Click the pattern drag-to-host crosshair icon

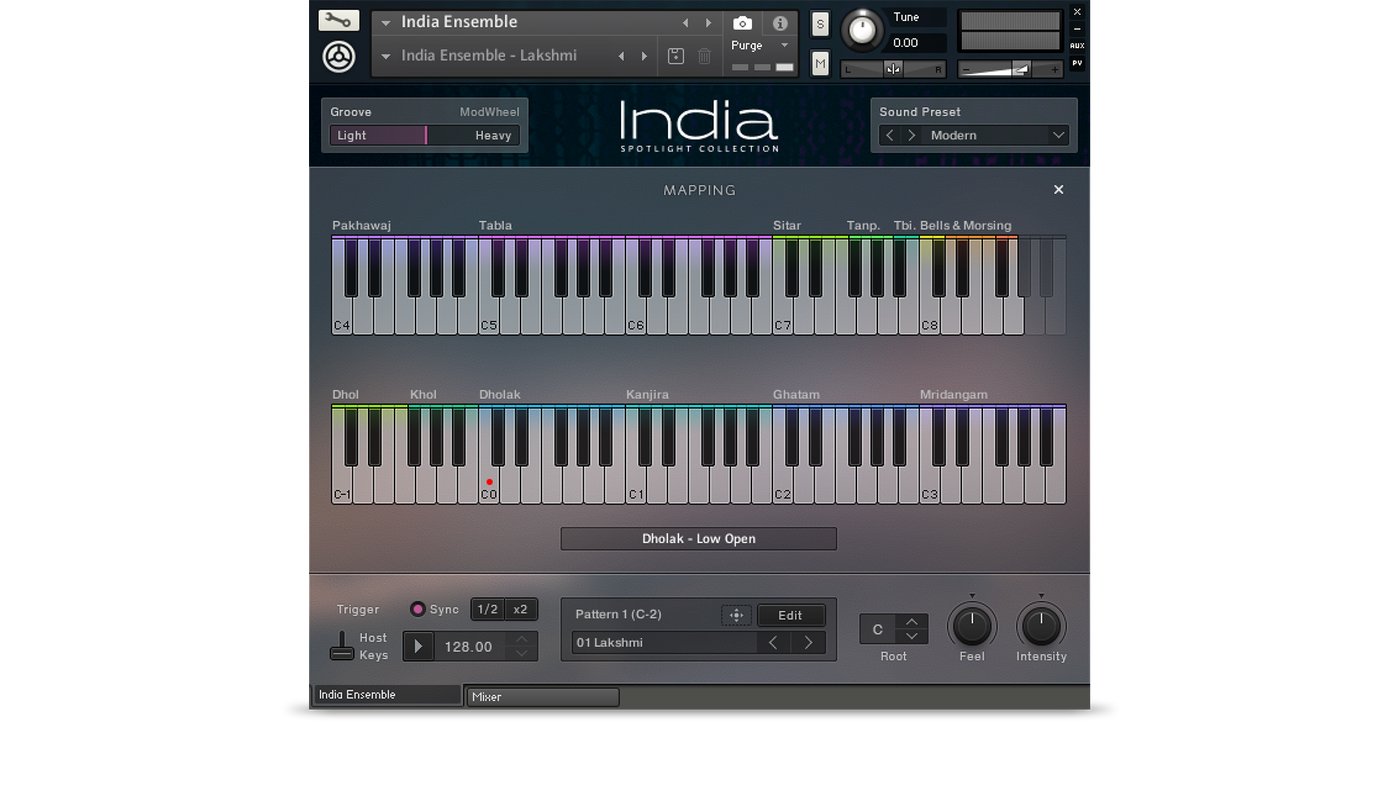[736, 615]
